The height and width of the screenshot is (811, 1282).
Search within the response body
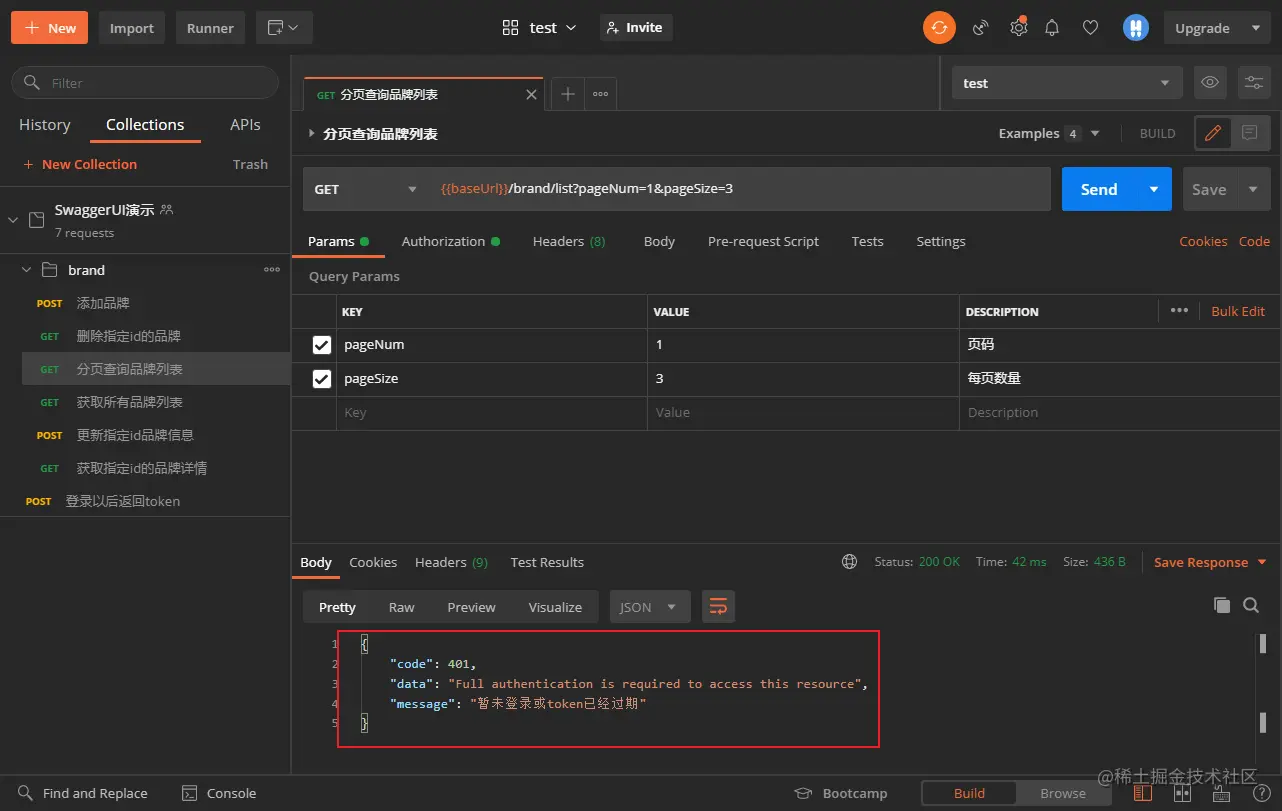[x=1251, y=605]
